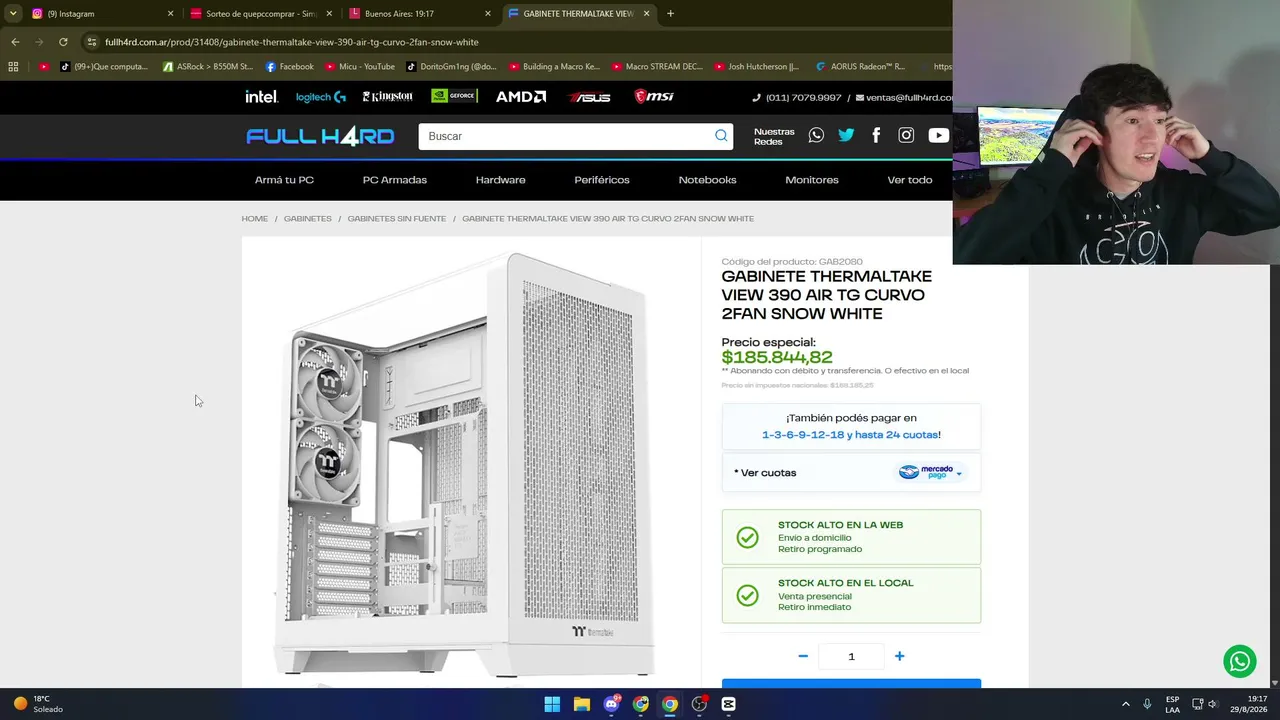Screen dimensions: 1280x720
Task: Open the Twitter social icon
Action: (x=846, y=135)
